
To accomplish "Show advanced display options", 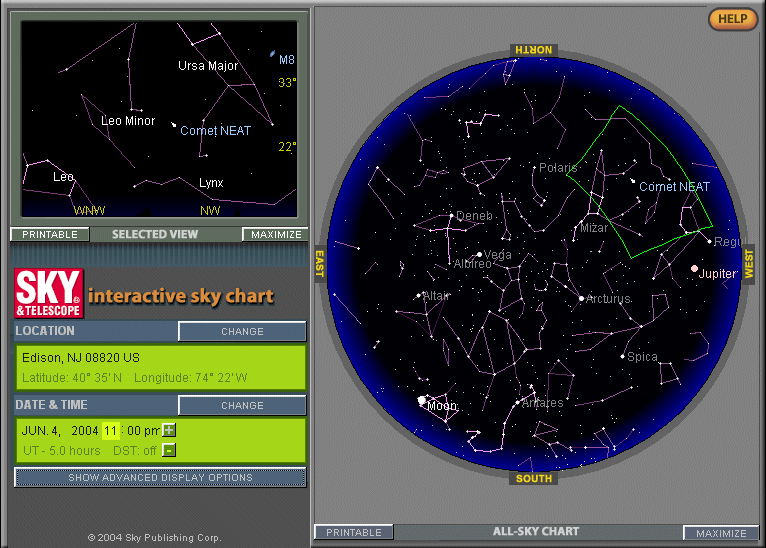I will click(160, 478).
